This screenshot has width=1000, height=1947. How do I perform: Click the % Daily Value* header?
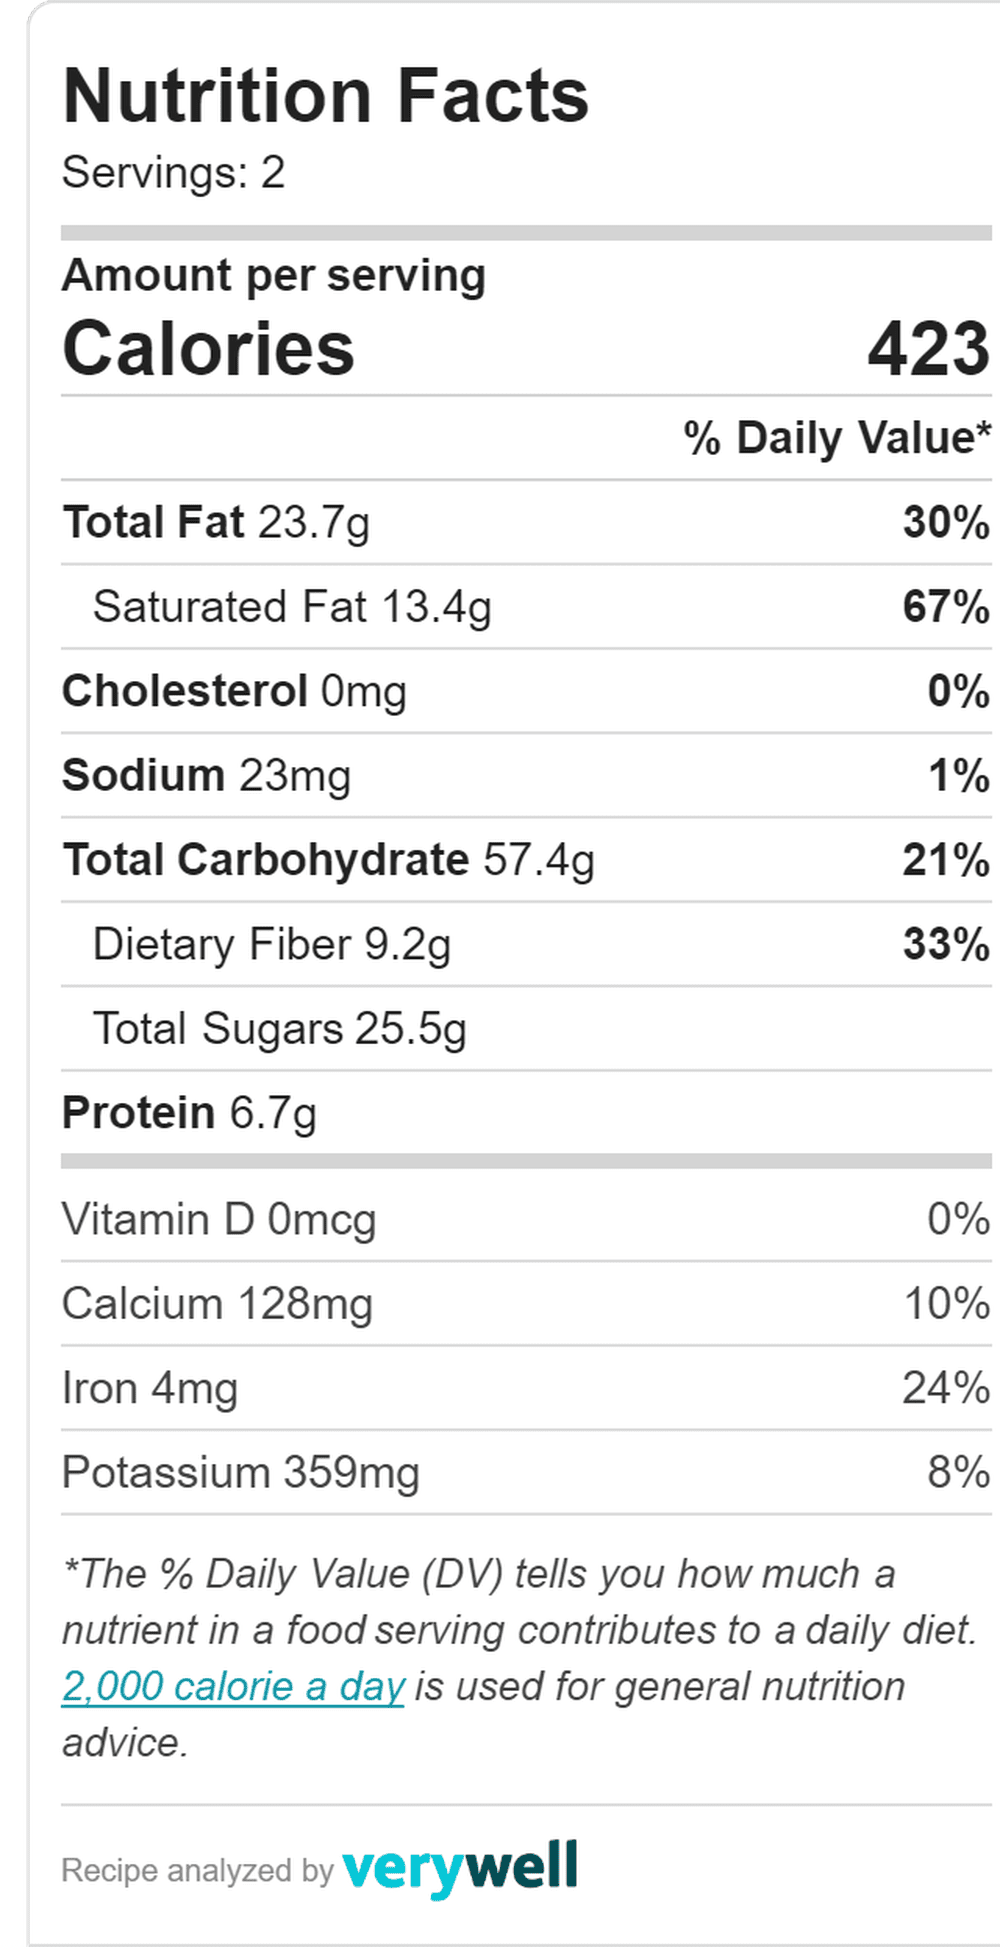click(x=837, y=438)
